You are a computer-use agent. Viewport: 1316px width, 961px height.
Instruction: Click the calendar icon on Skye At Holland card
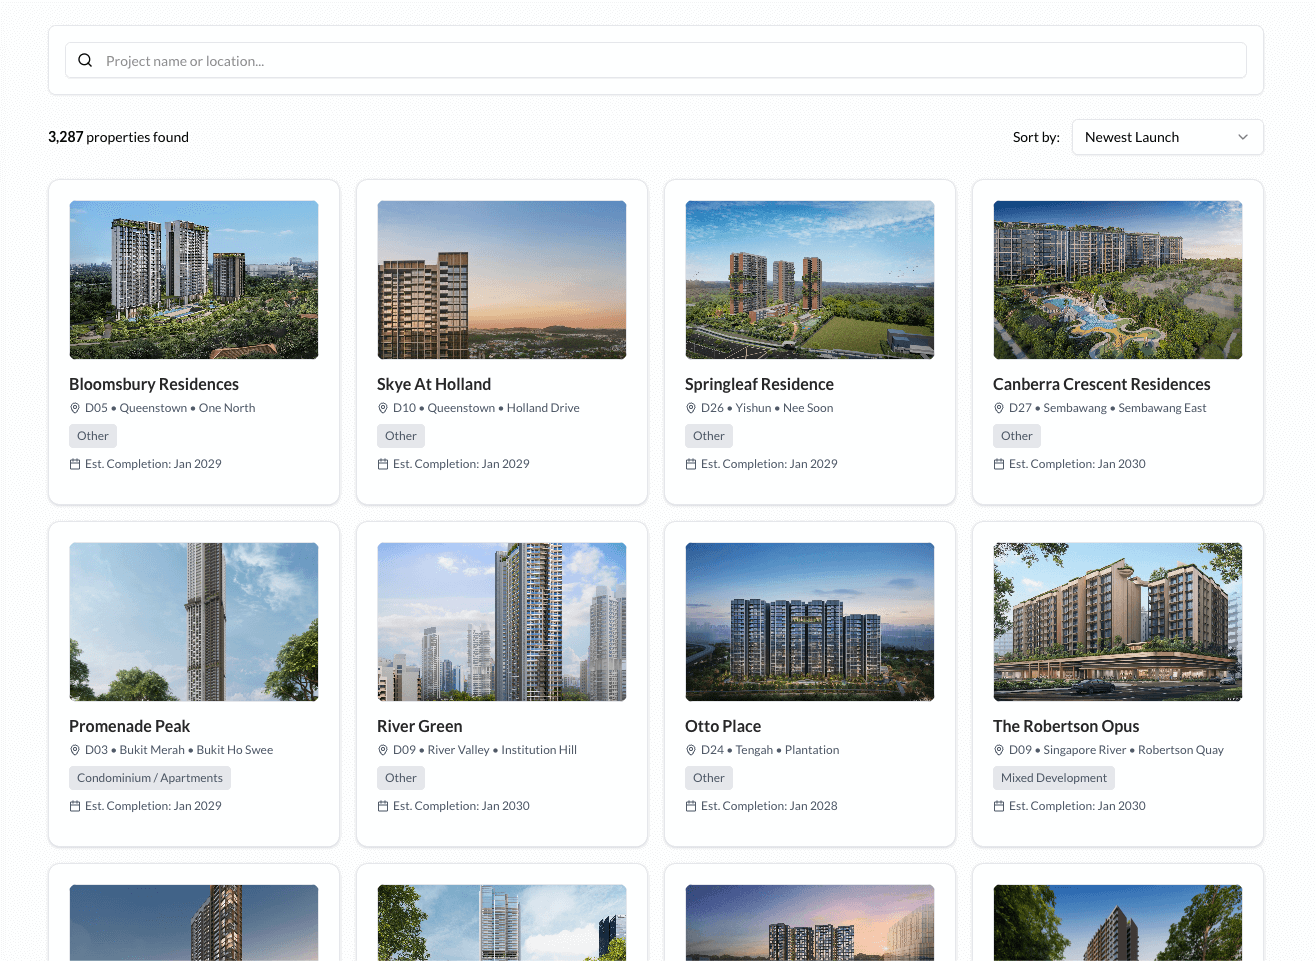tap(382, 463)
